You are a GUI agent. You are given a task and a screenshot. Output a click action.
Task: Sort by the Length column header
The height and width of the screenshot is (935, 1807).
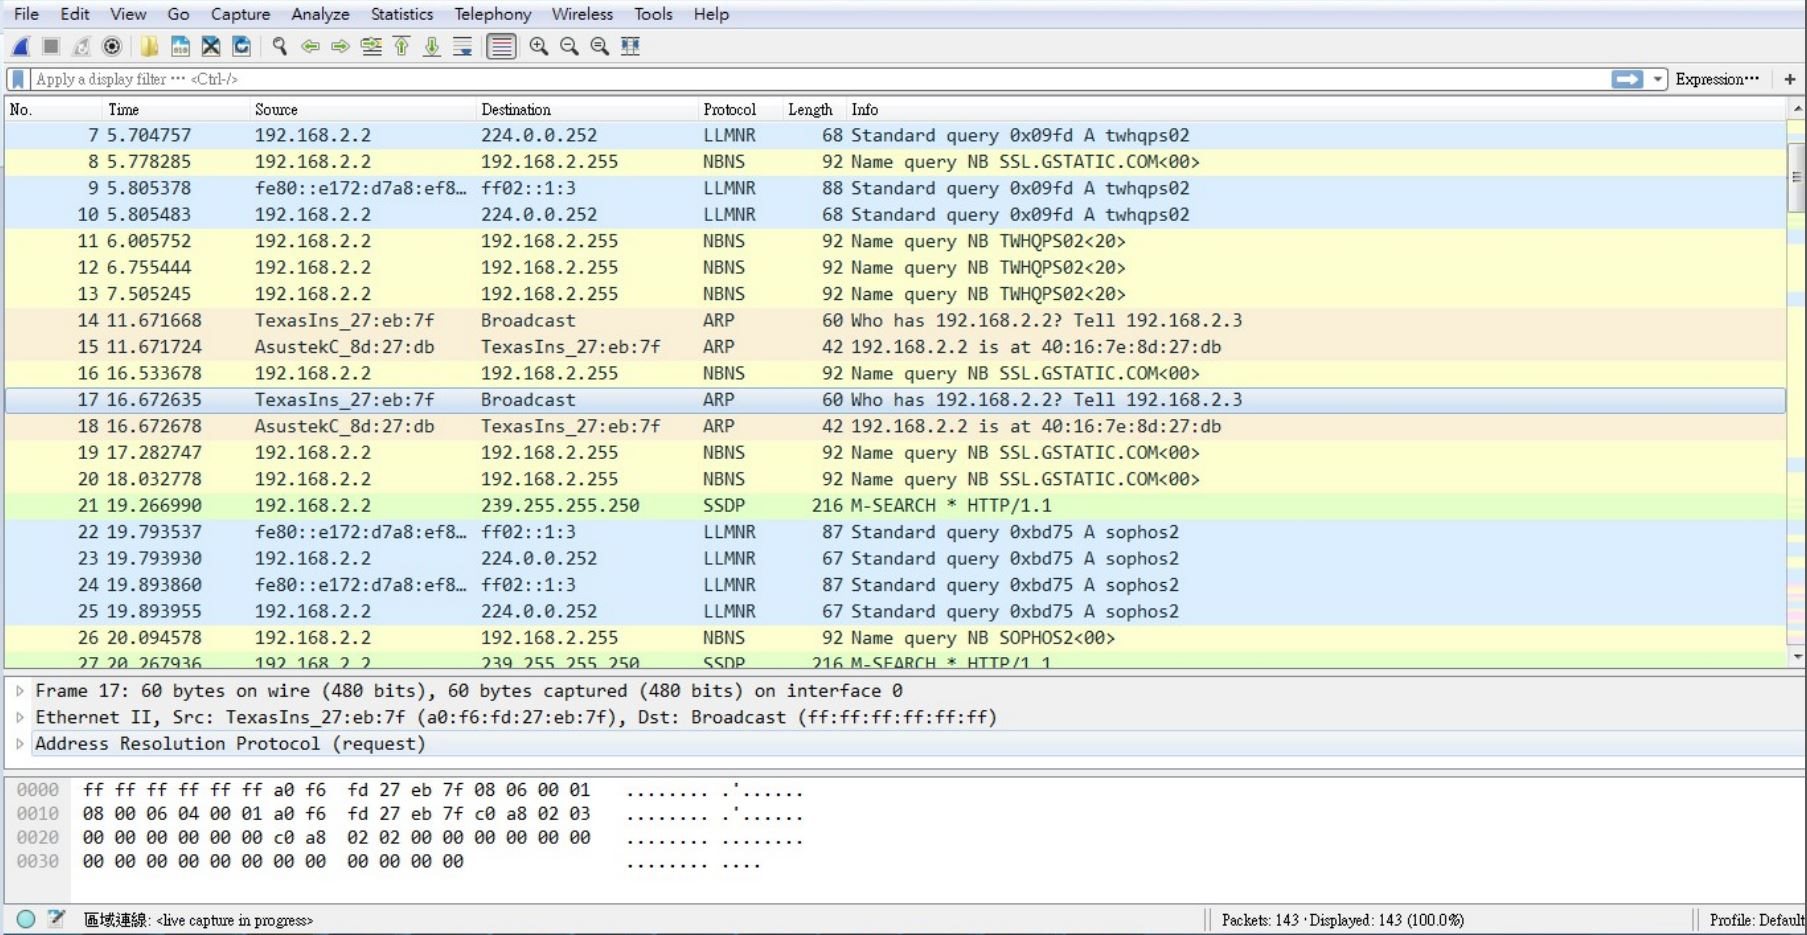(x=814, y=109)
